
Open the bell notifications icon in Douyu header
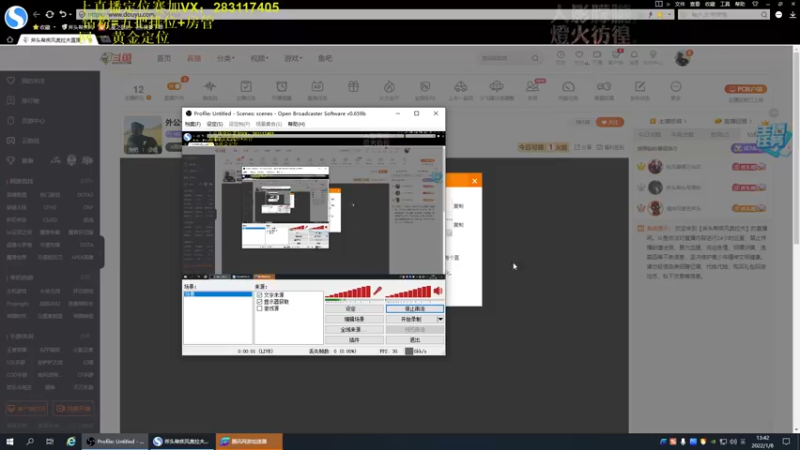634,55
